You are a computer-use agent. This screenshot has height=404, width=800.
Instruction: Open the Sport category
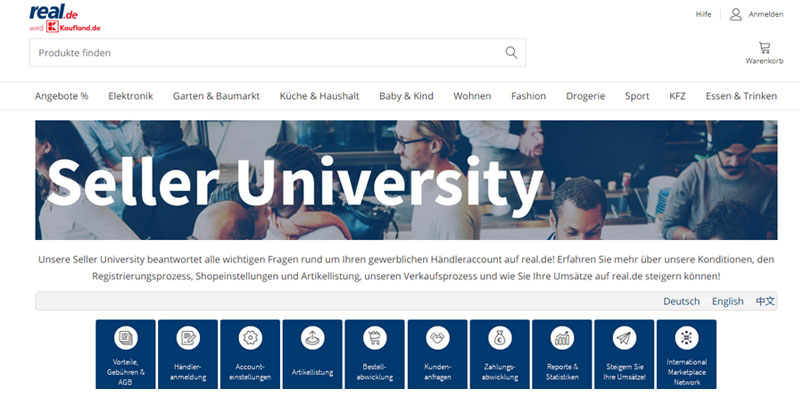click(x=637, y=96)
